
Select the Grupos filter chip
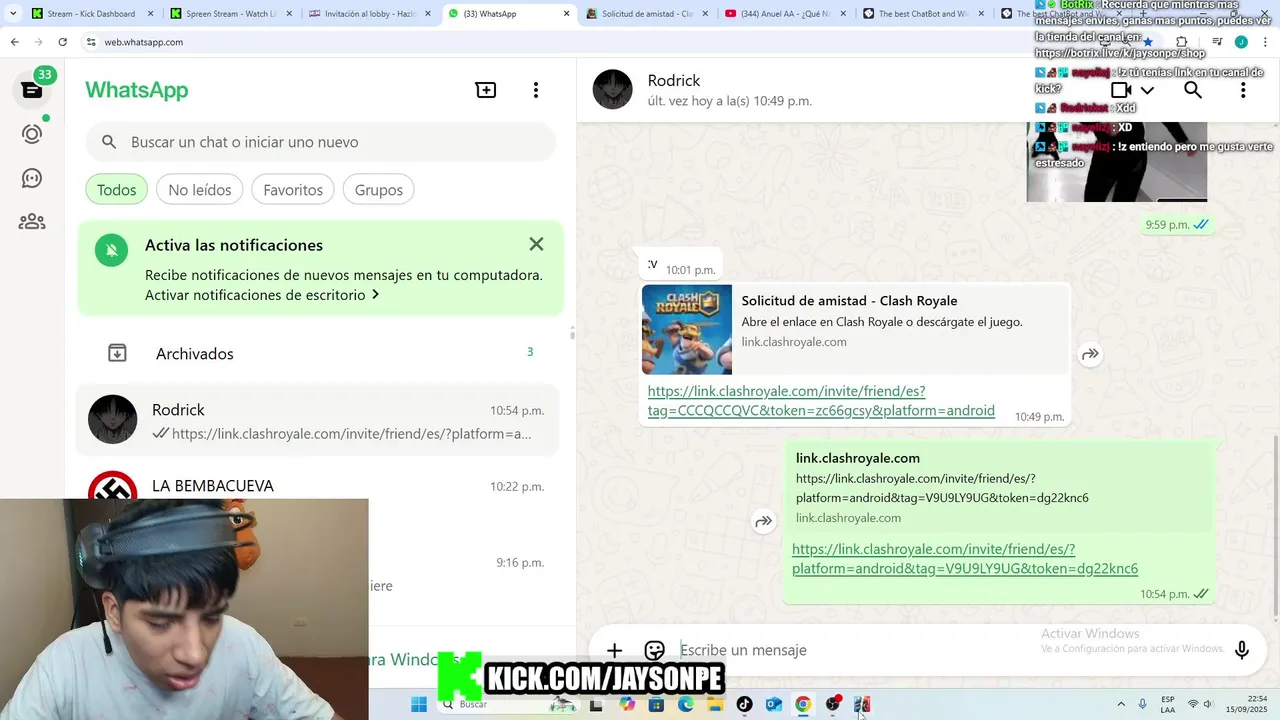pyautogui.click(x=379, y=190)
